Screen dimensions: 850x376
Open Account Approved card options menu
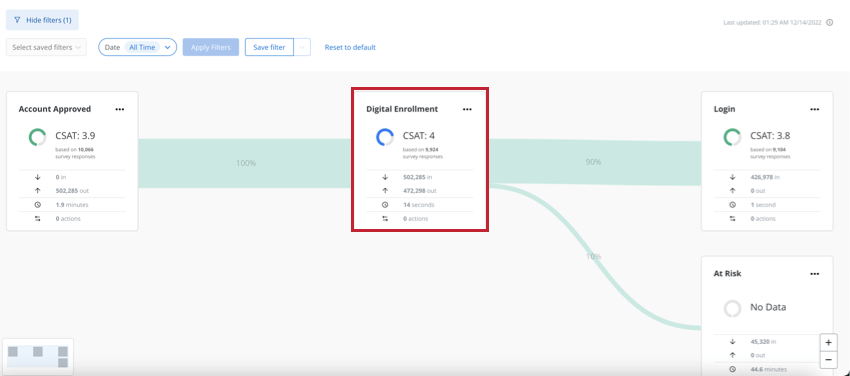click(x=120, y=109)
